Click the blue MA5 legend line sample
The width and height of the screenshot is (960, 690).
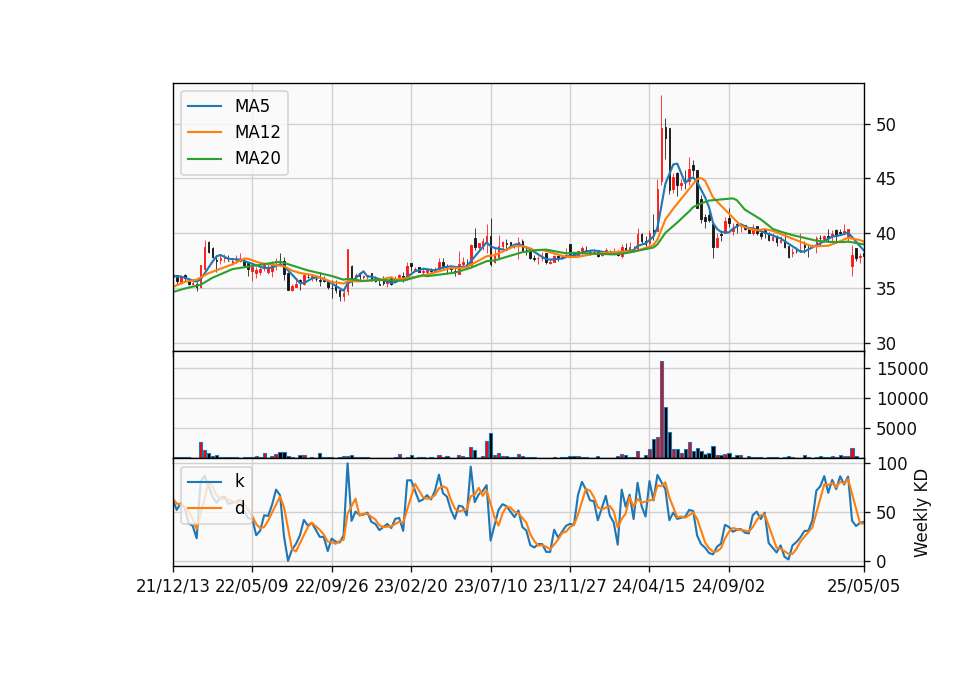pos(204,106)
